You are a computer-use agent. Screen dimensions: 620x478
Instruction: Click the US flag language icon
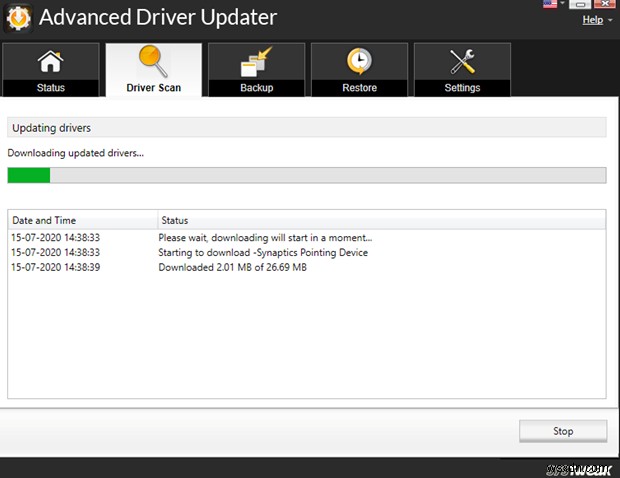click(550, 4)
